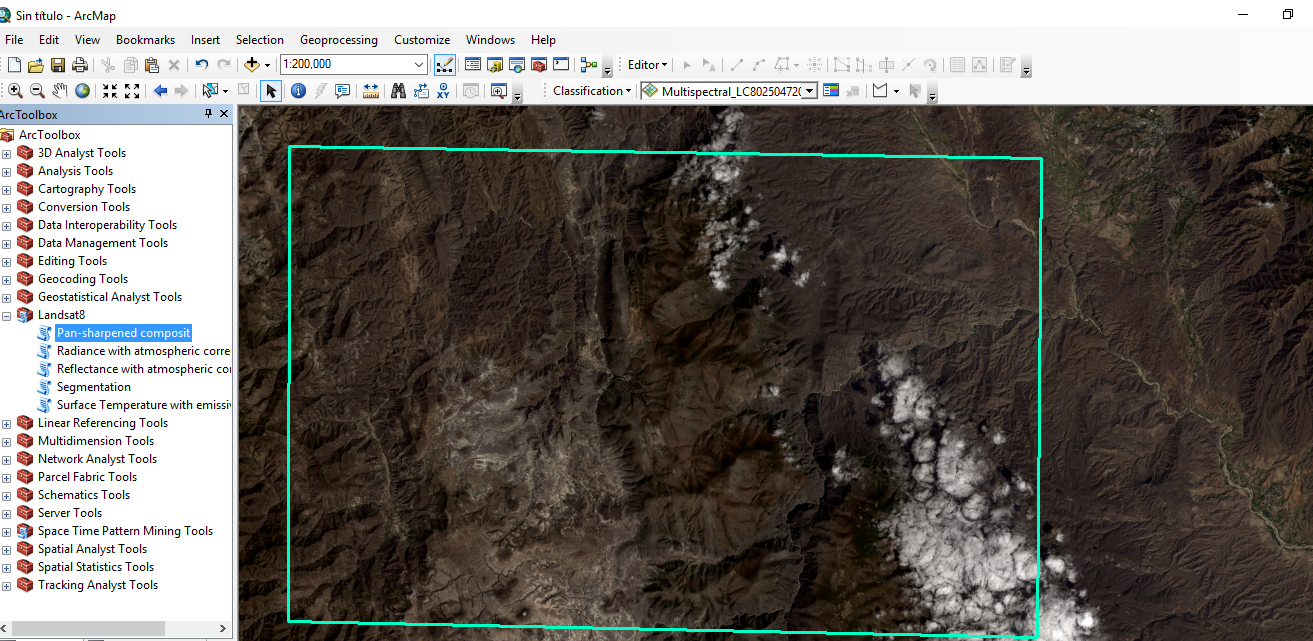Select the Segmentation script tool
The height and width of the screenshot is (641, 1313).
93,387
